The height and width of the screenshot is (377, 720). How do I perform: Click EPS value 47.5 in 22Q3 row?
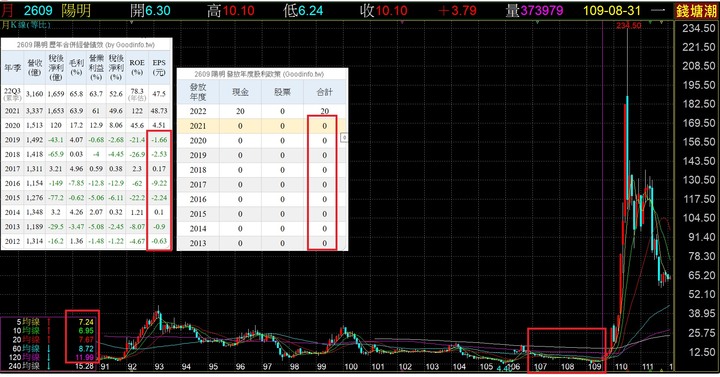coord(159,94)
